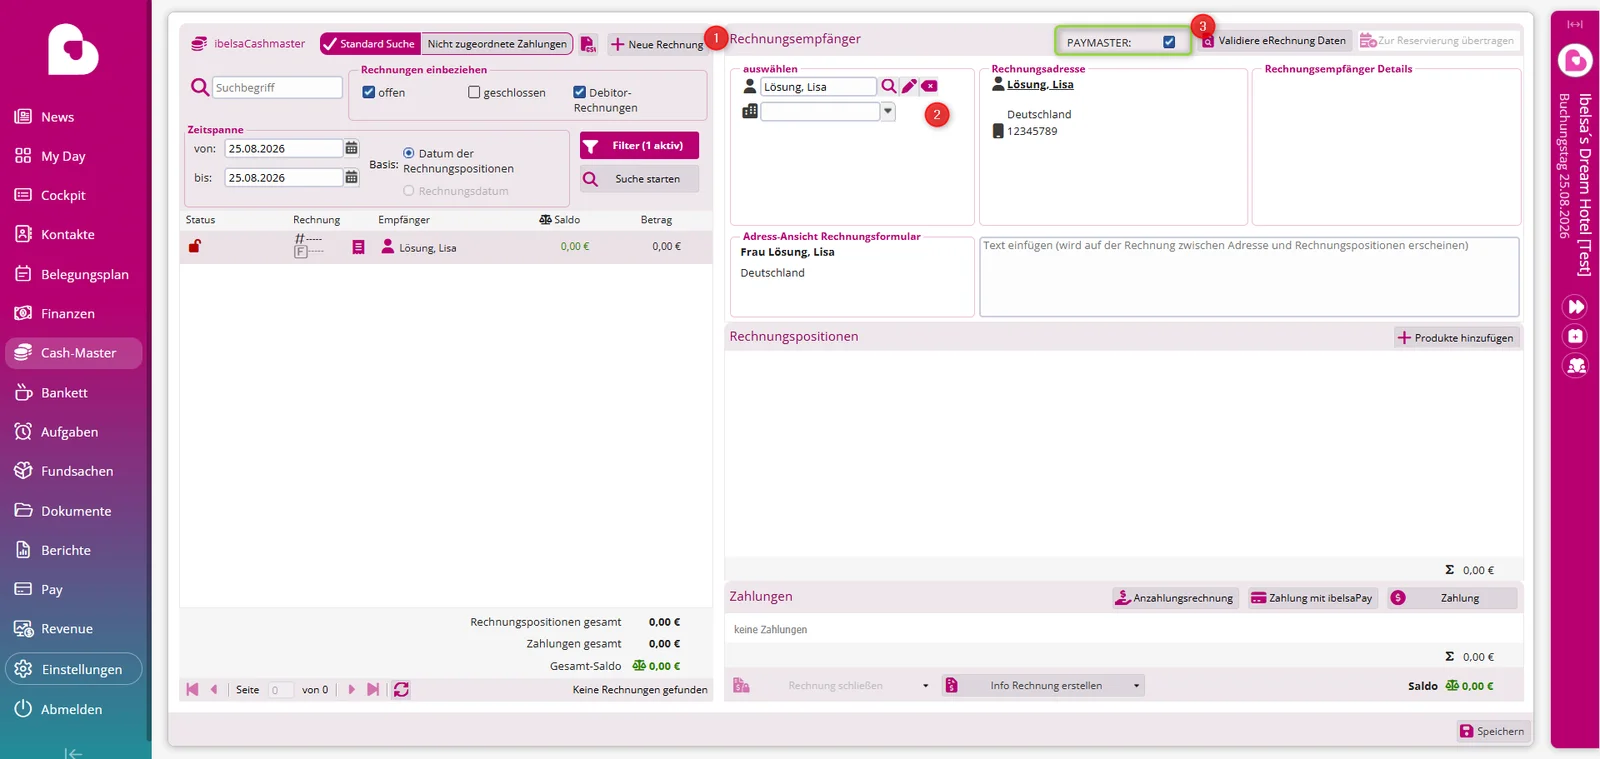Open the 'Info Rechnung erstellen' dropdown arrow
Screen dimensions: 1600x759
coord(1136,686)
